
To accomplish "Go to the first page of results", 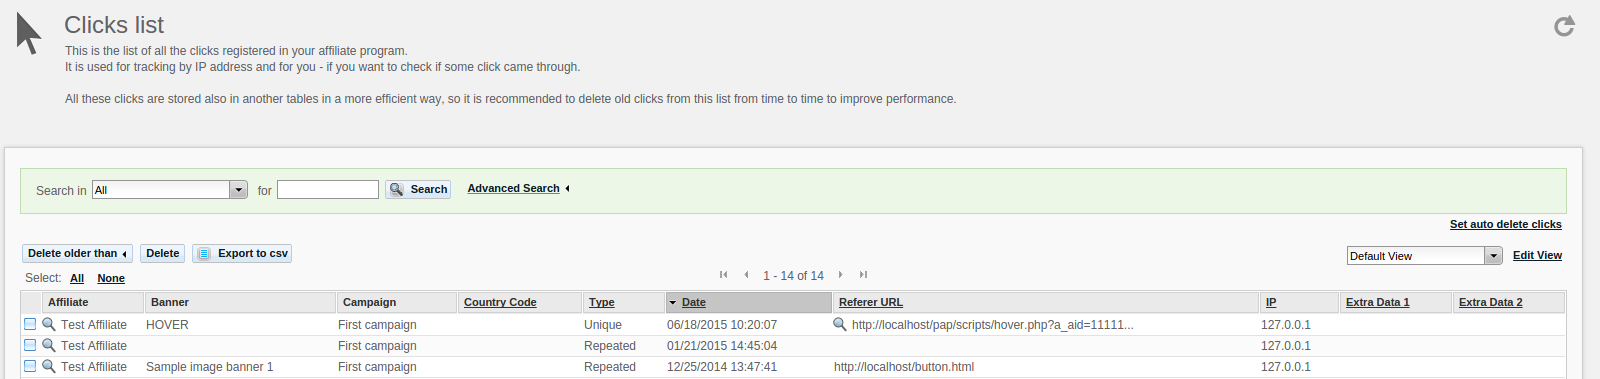I will click(723, 275).
